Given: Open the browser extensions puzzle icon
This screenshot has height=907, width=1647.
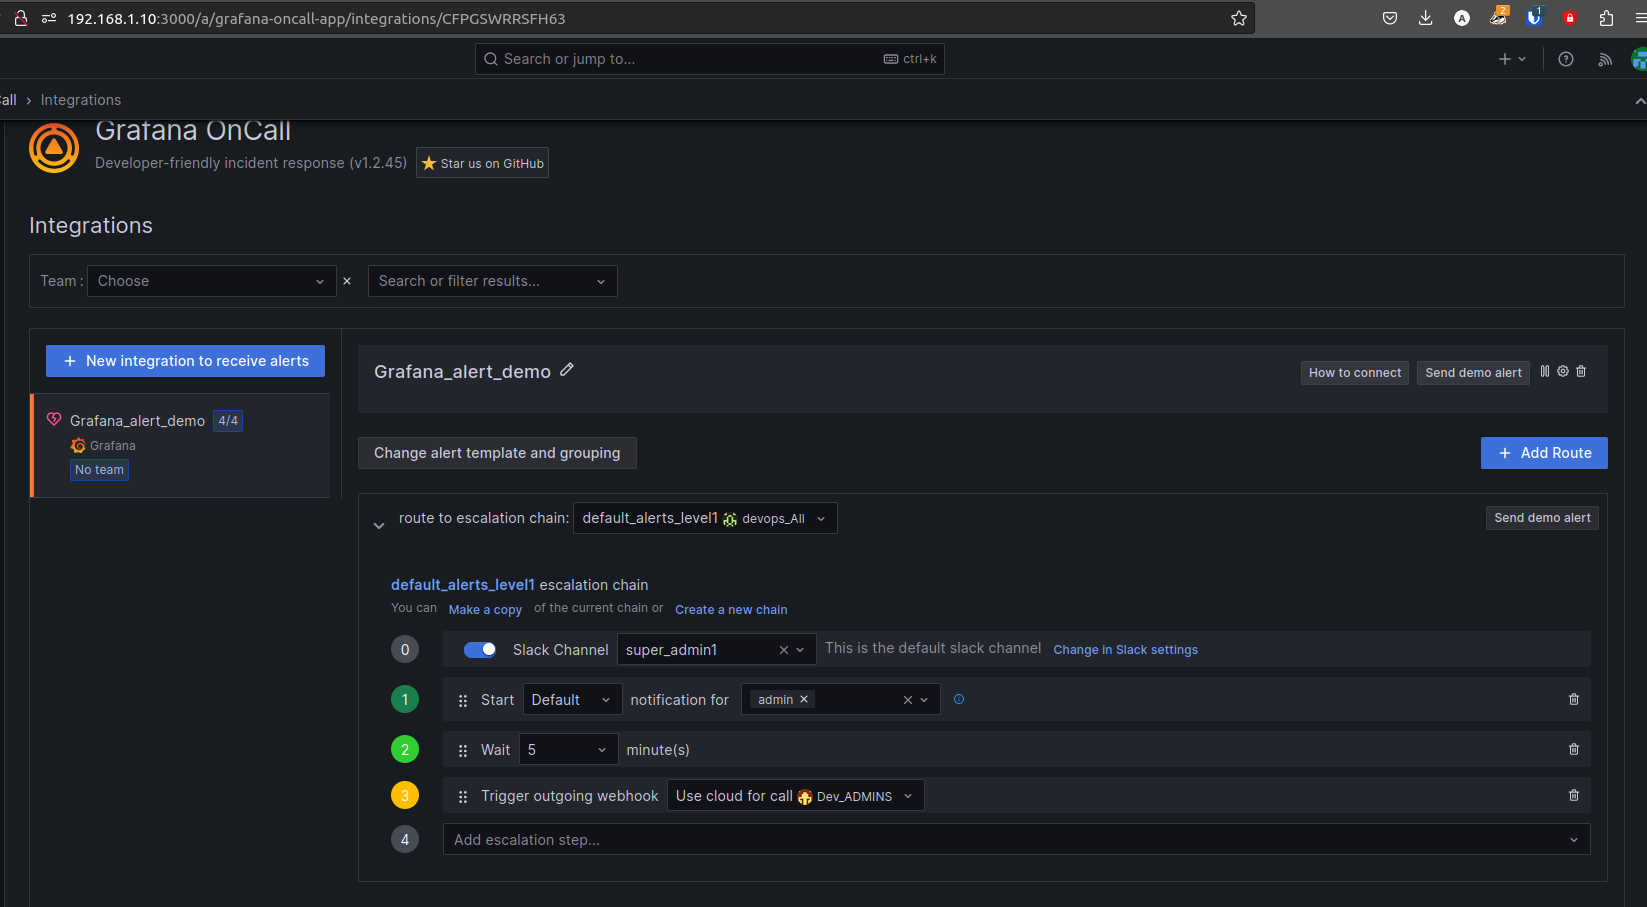Looking at the screenshot, I should tap(1606, 18).
